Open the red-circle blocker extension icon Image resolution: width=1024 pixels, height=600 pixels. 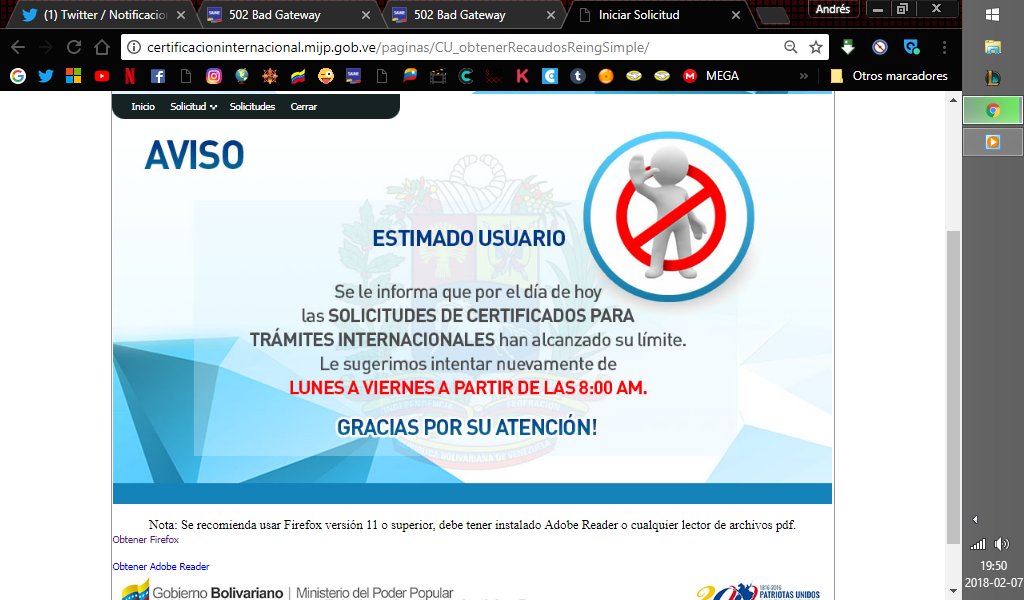click(x=880, y=47)
